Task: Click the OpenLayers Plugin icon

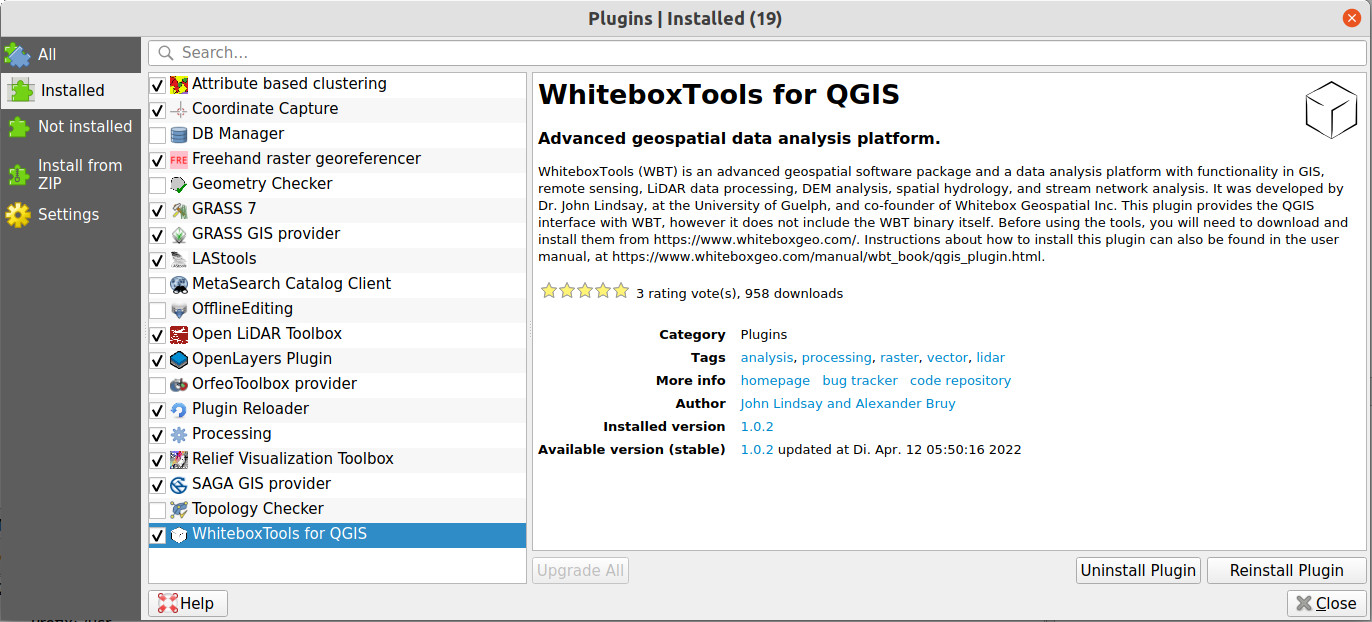Action: (179, 360)
